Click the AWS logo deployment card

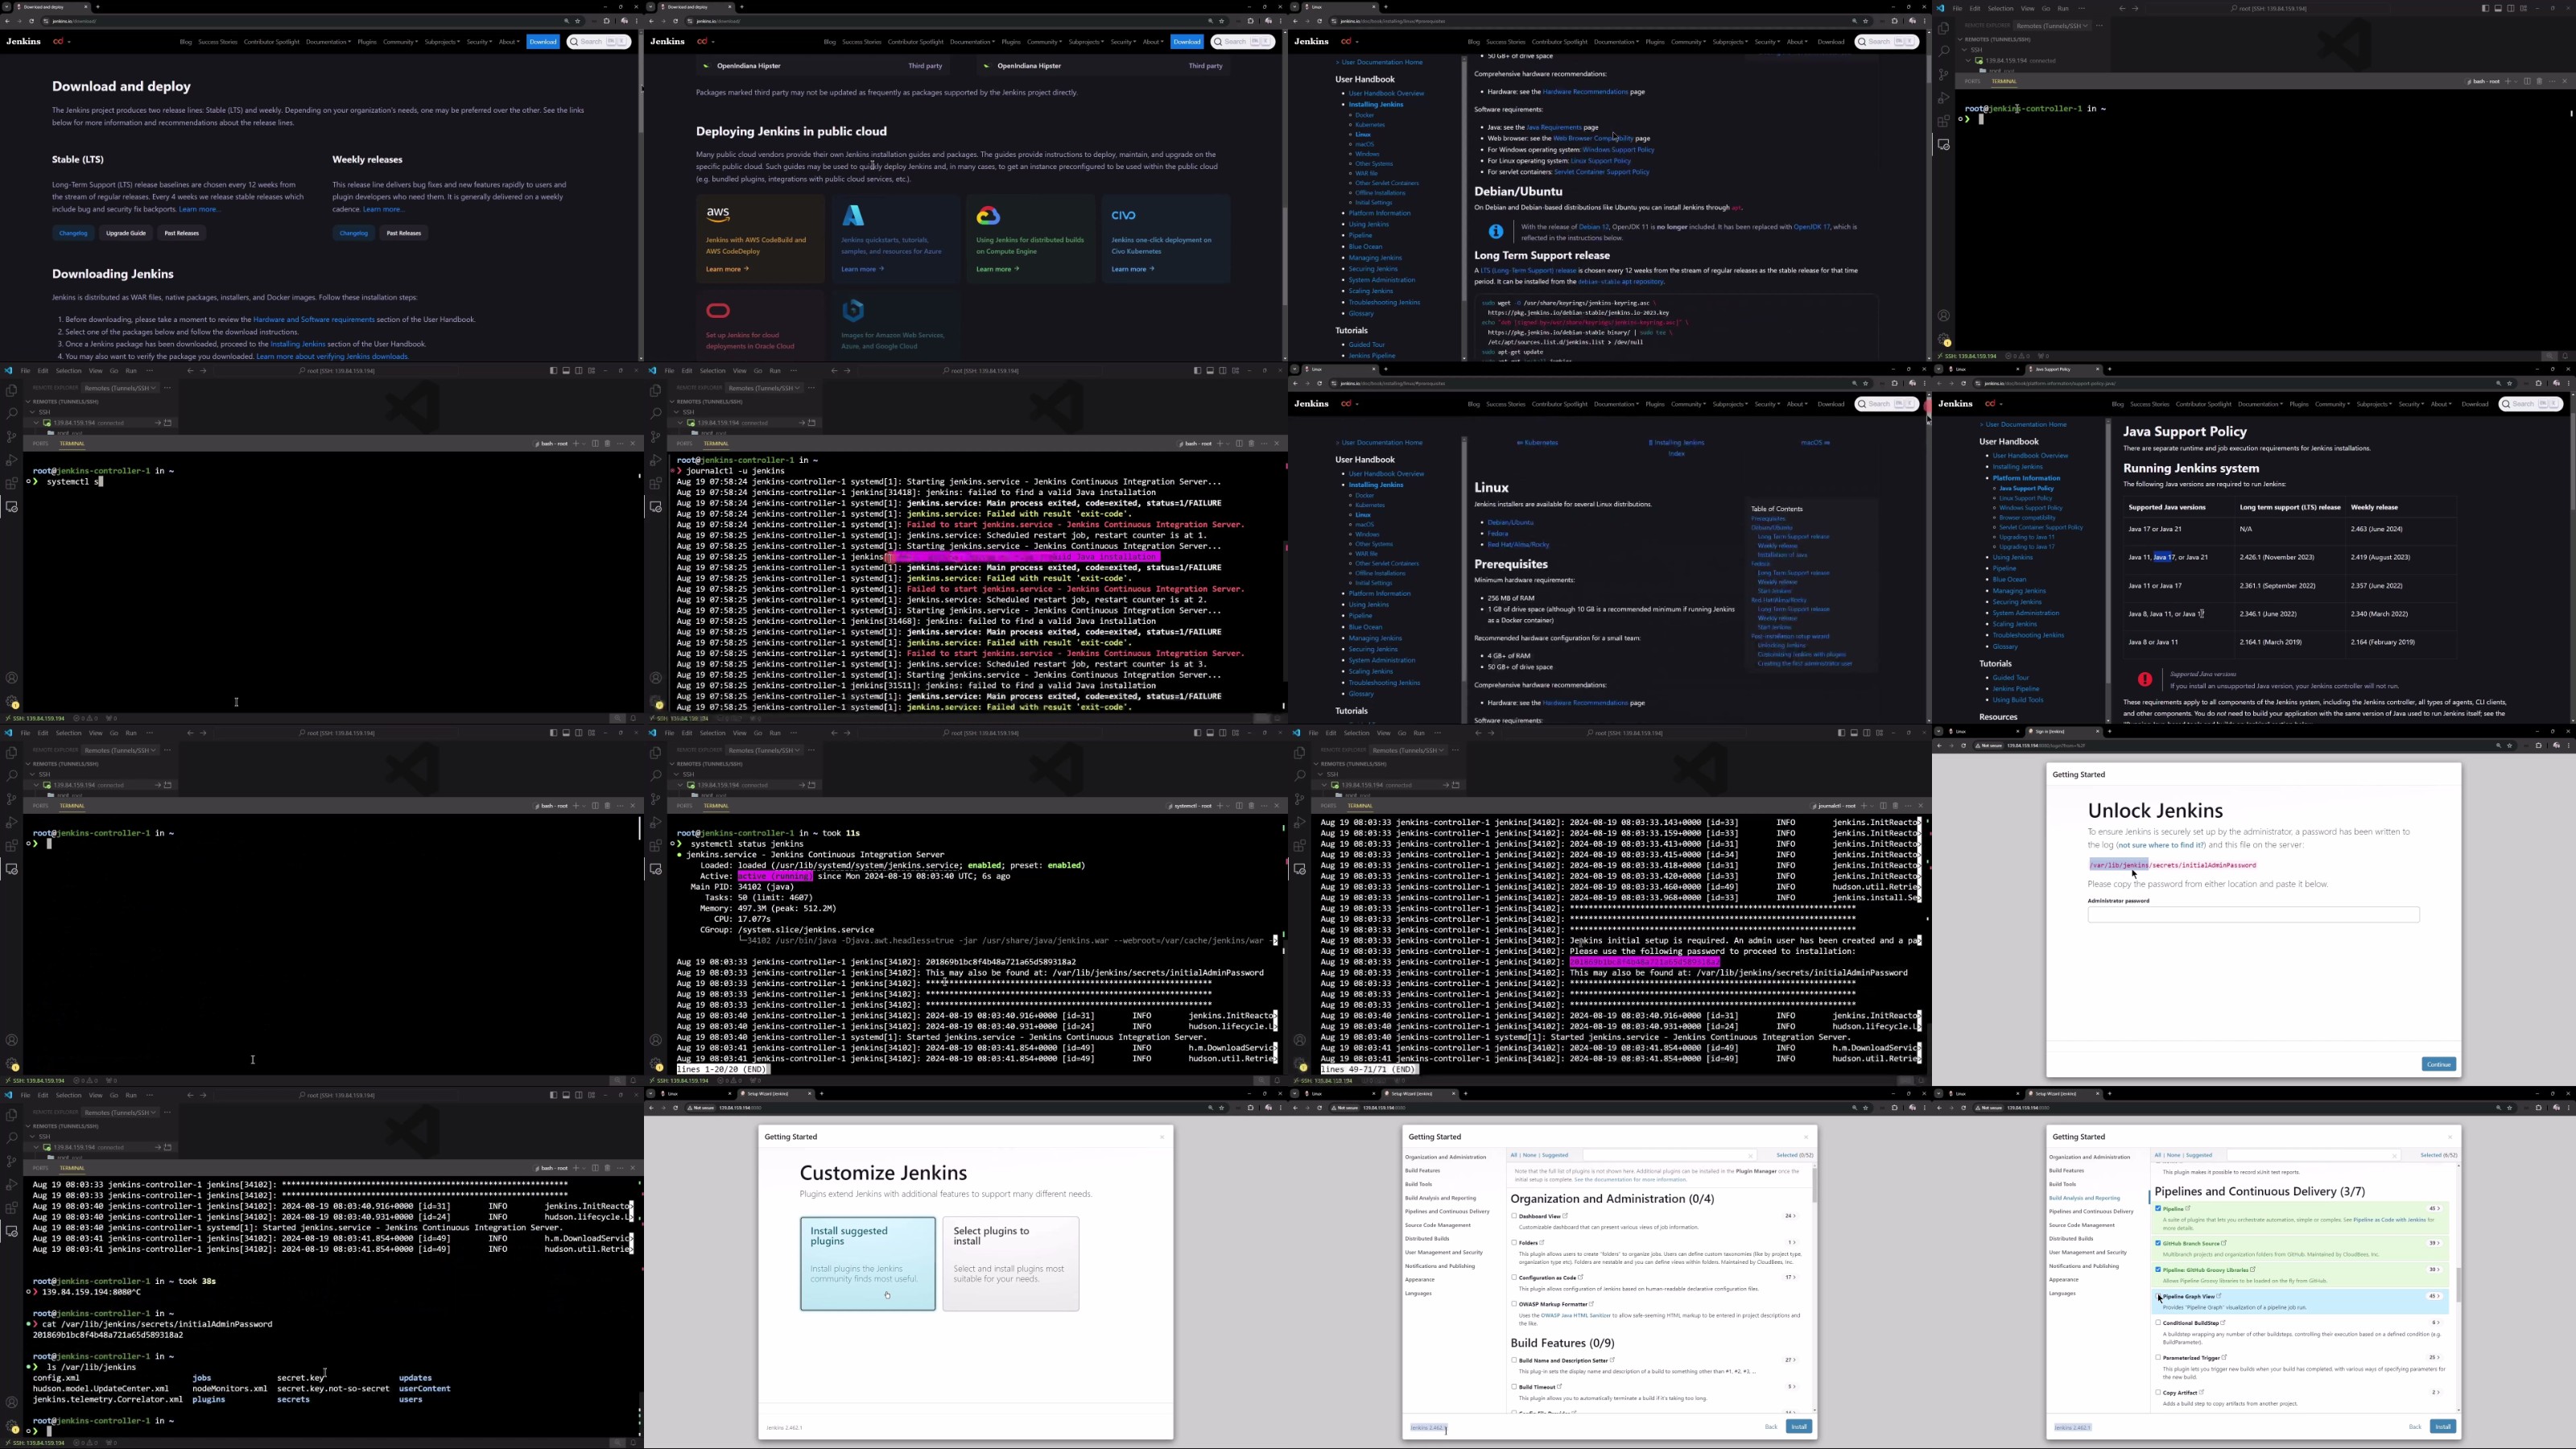(719, 216)
